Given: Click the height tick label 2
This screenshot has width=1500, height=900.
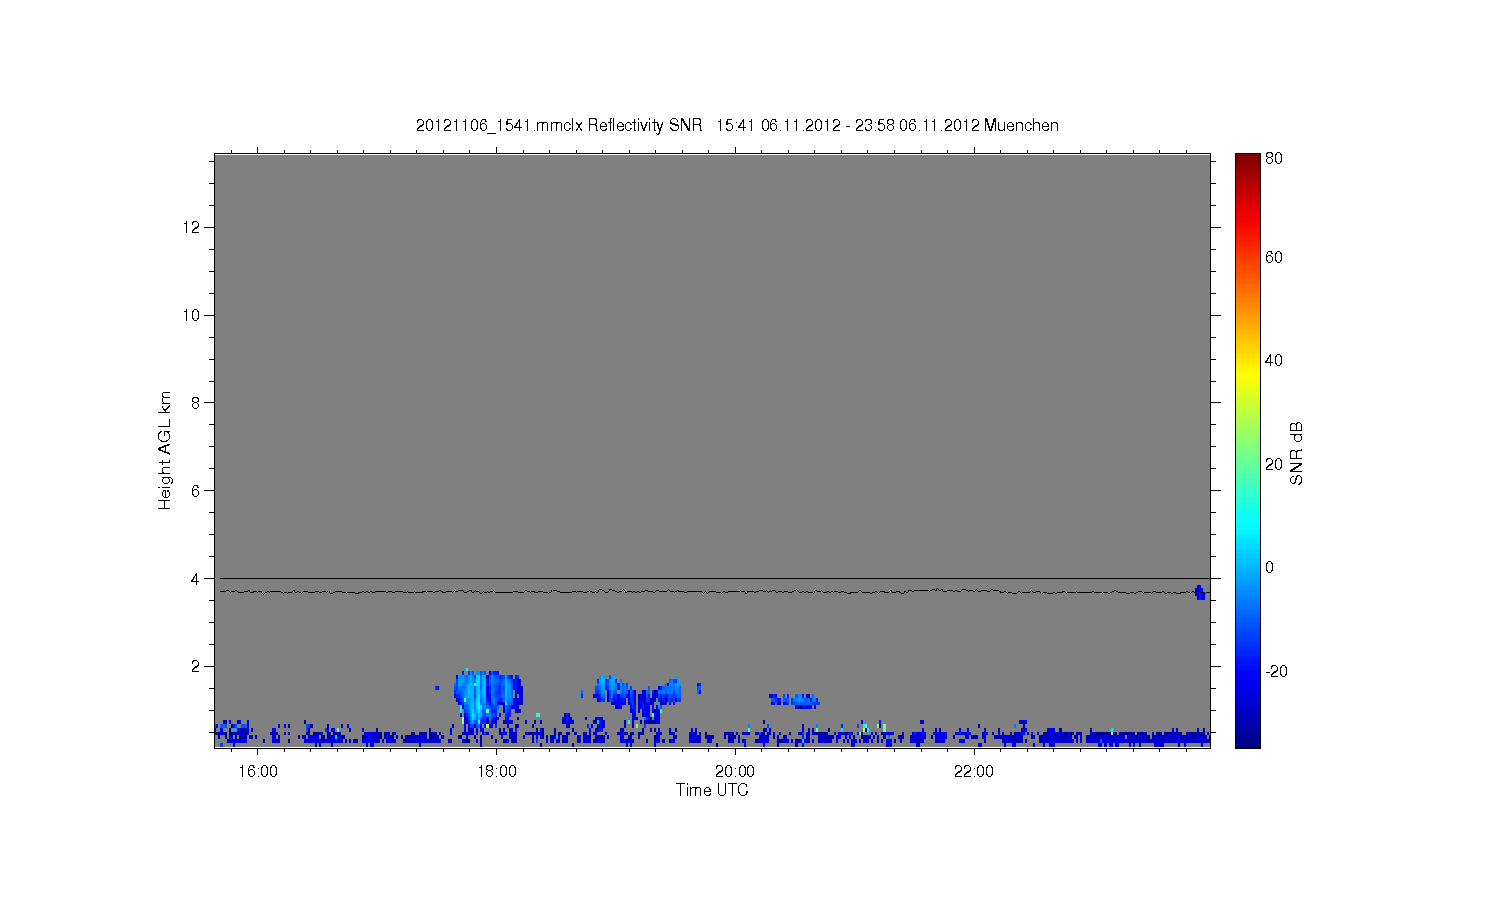Looking at the screenshot, I should click(x=197, y=667).
